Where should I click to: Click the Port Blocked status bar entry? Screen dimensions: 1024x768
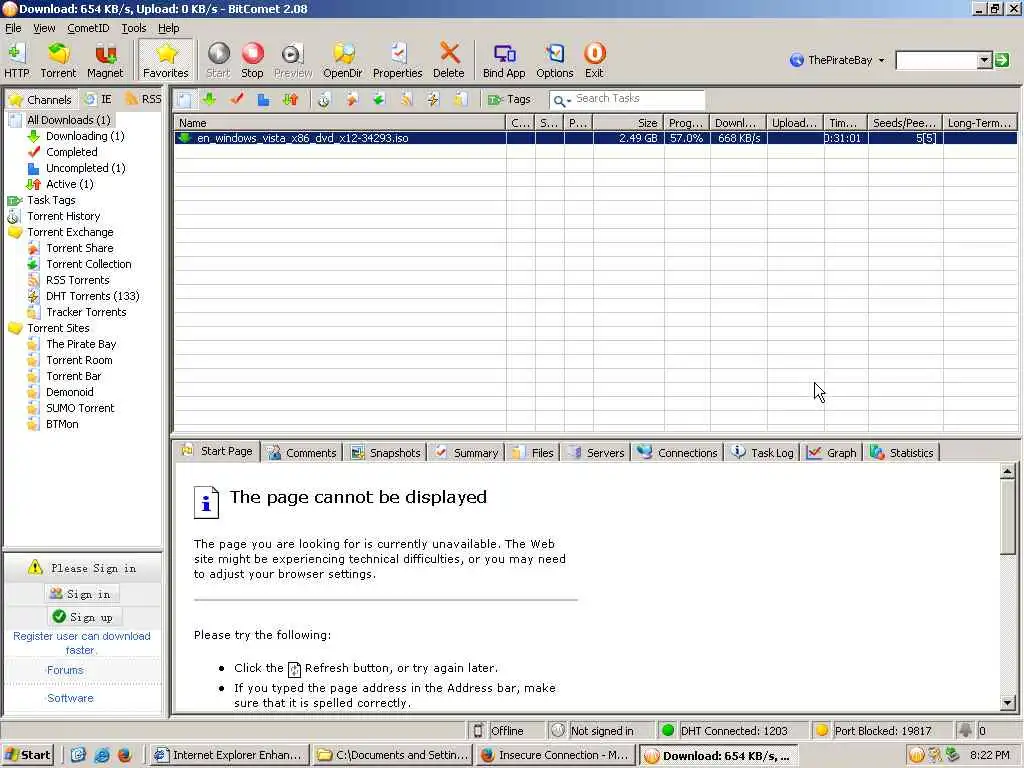tap(881, 731)
